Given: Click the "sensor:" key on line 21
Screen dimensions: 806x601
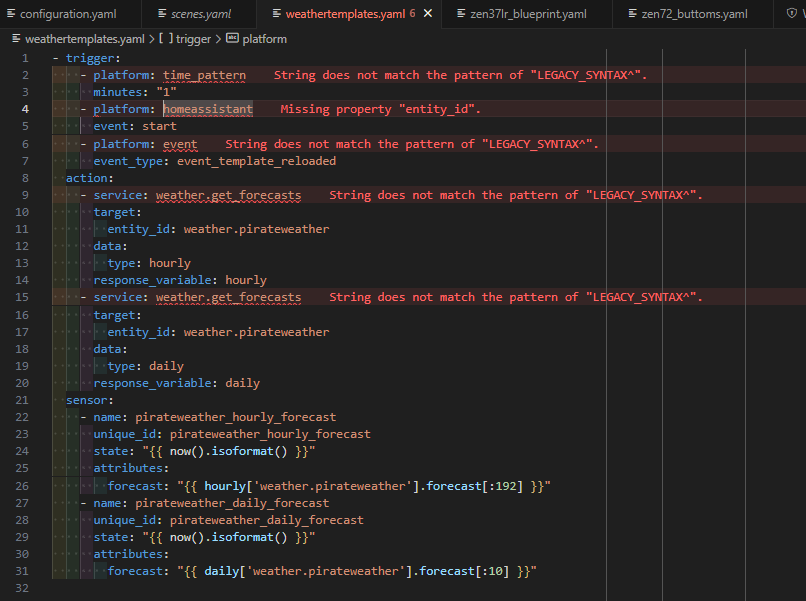Looking at the screenshot, I should click(x=89, y=400).
